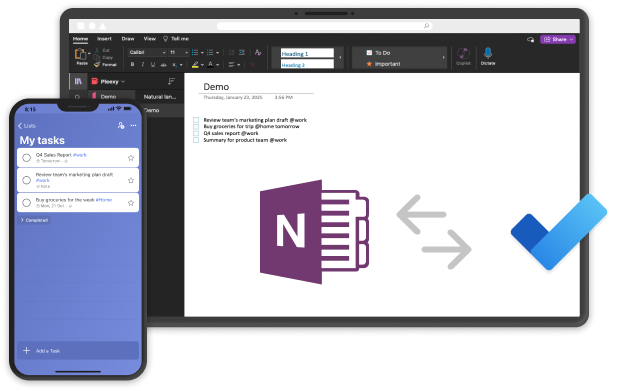The height and width of the screenshot is (391, 619).
Task: Check the 'Summary for product team @work' box
Action: pyautogui.click(x=196, y=140)
